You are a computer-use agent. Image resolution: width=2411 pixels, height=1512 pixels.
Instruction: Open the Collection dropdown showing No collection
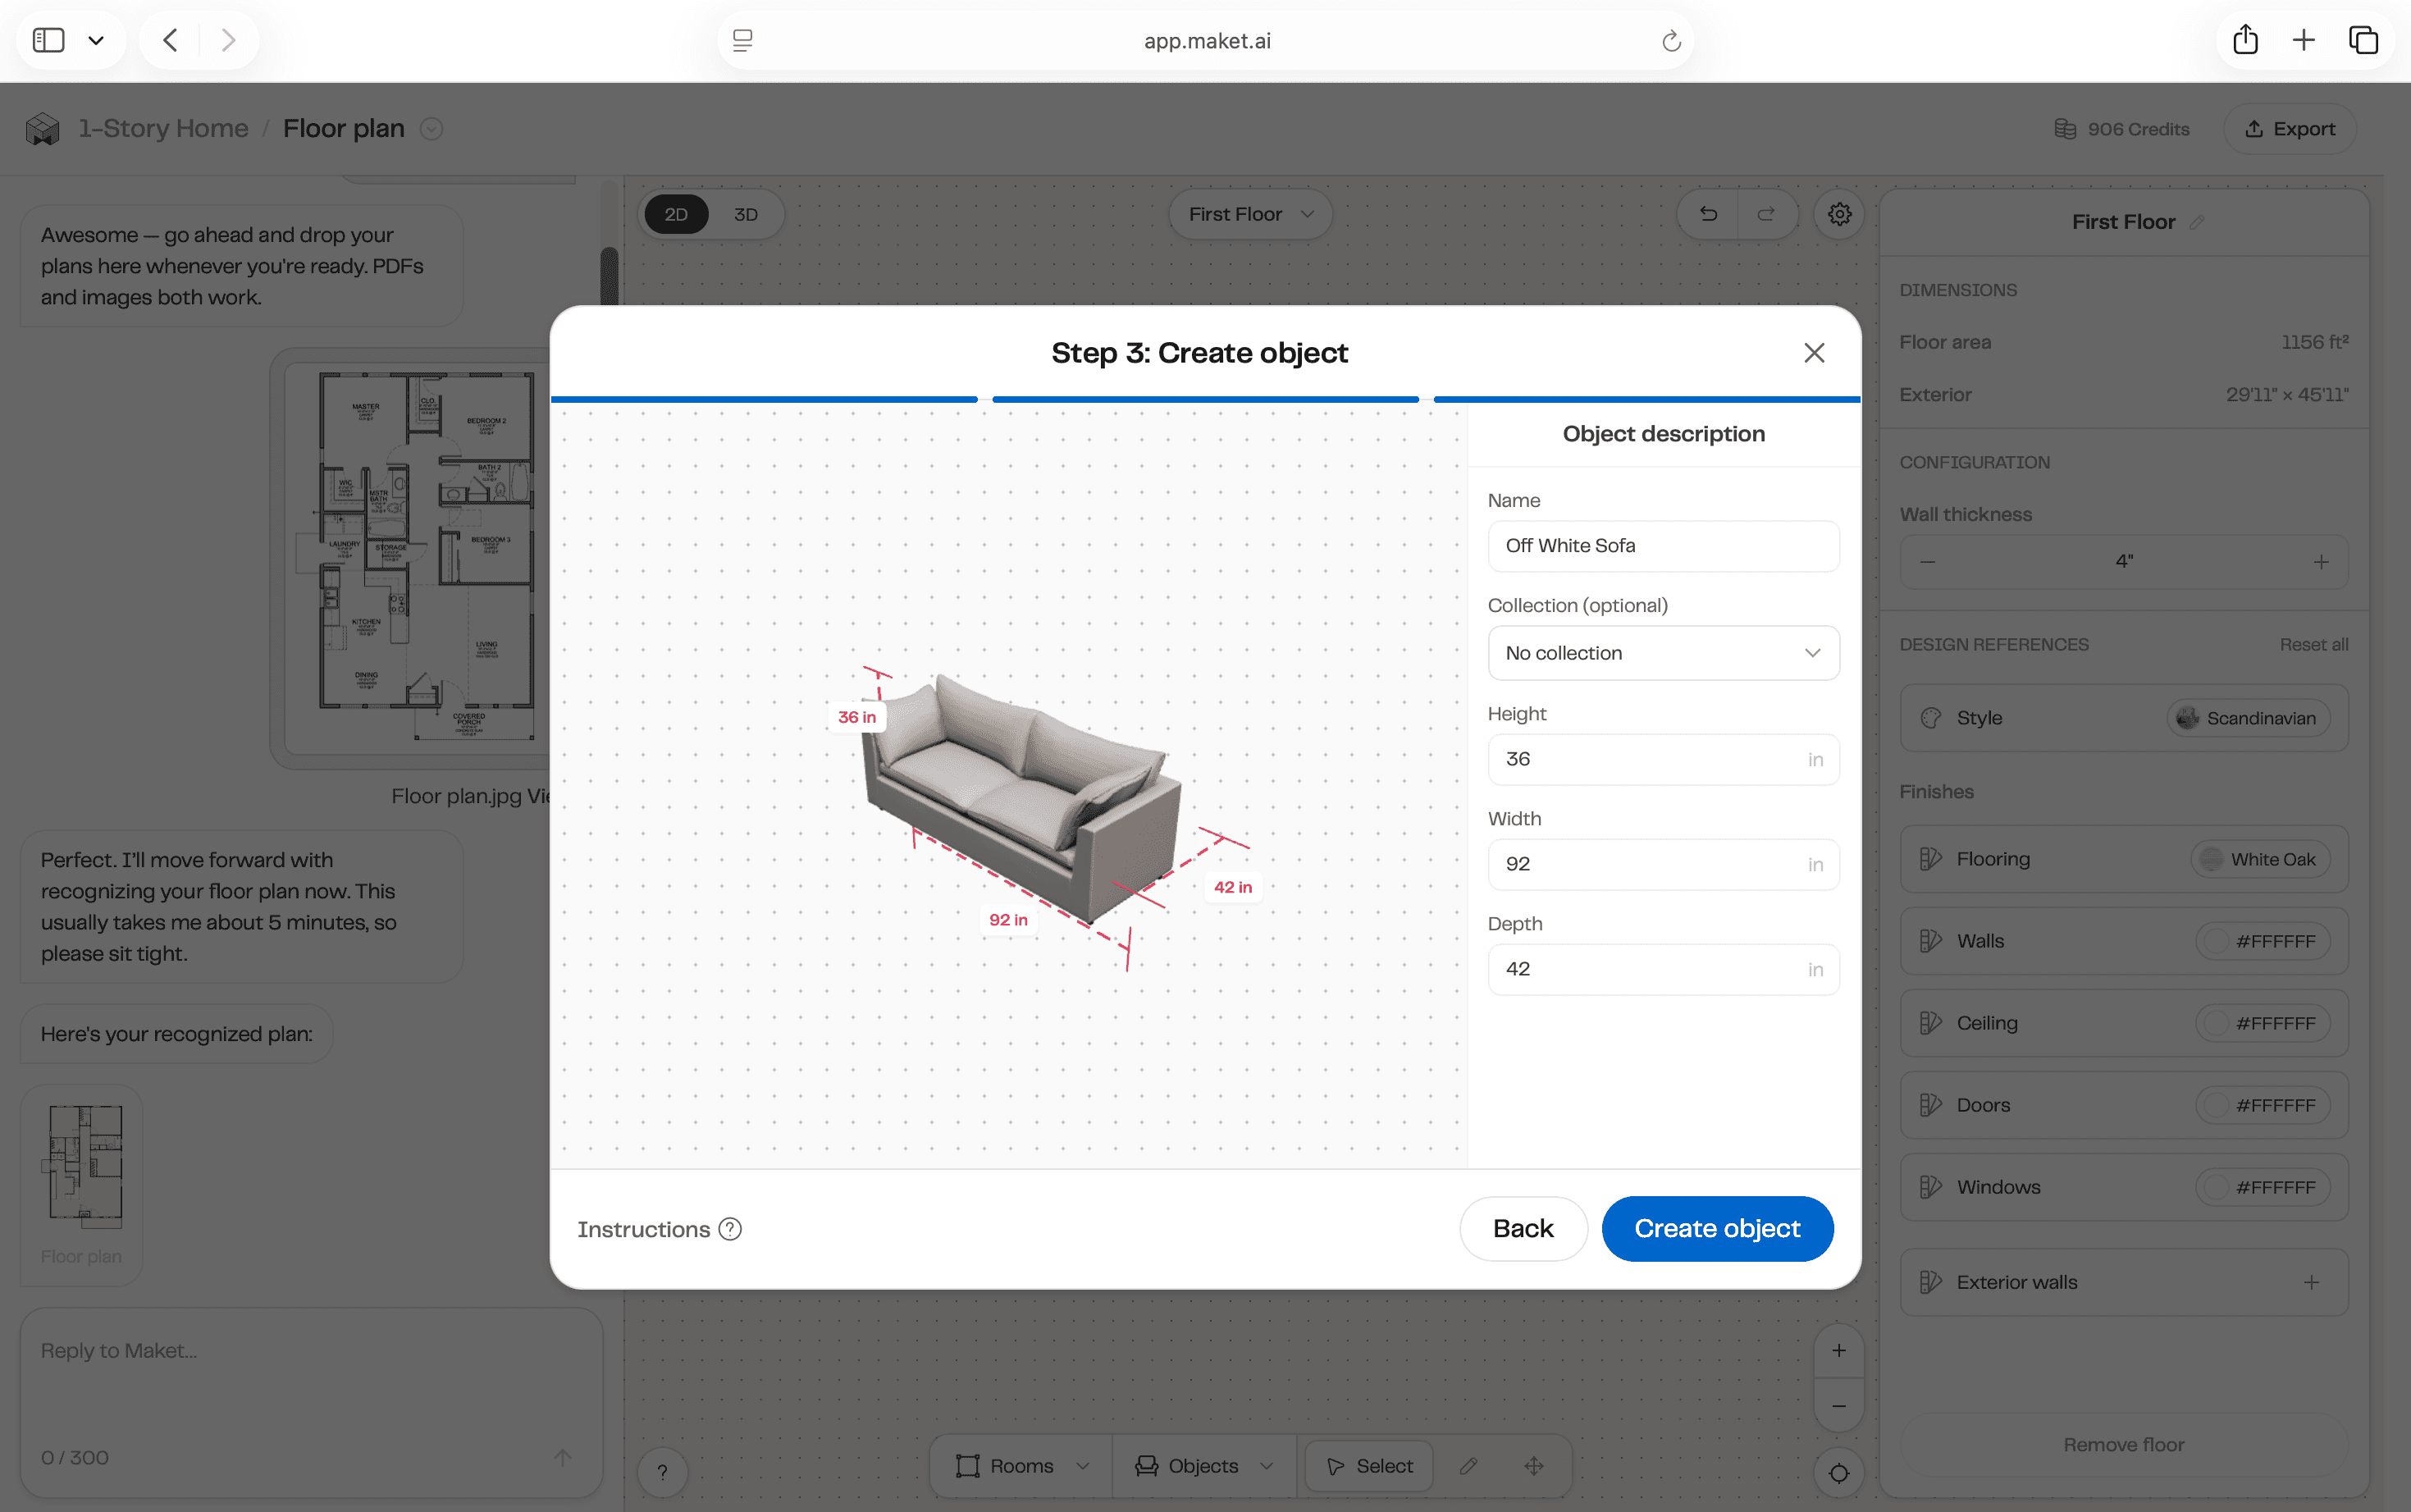pos(1663,653)
